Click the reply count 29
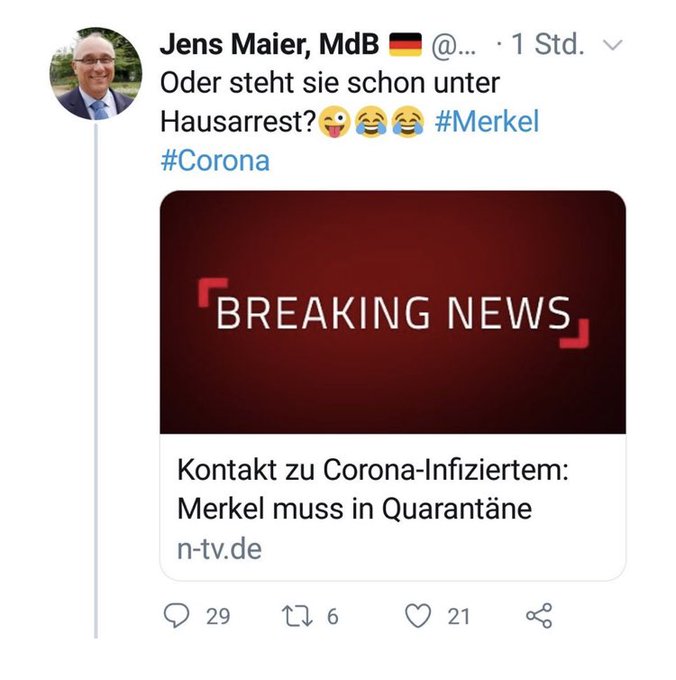 coord(218,616)
